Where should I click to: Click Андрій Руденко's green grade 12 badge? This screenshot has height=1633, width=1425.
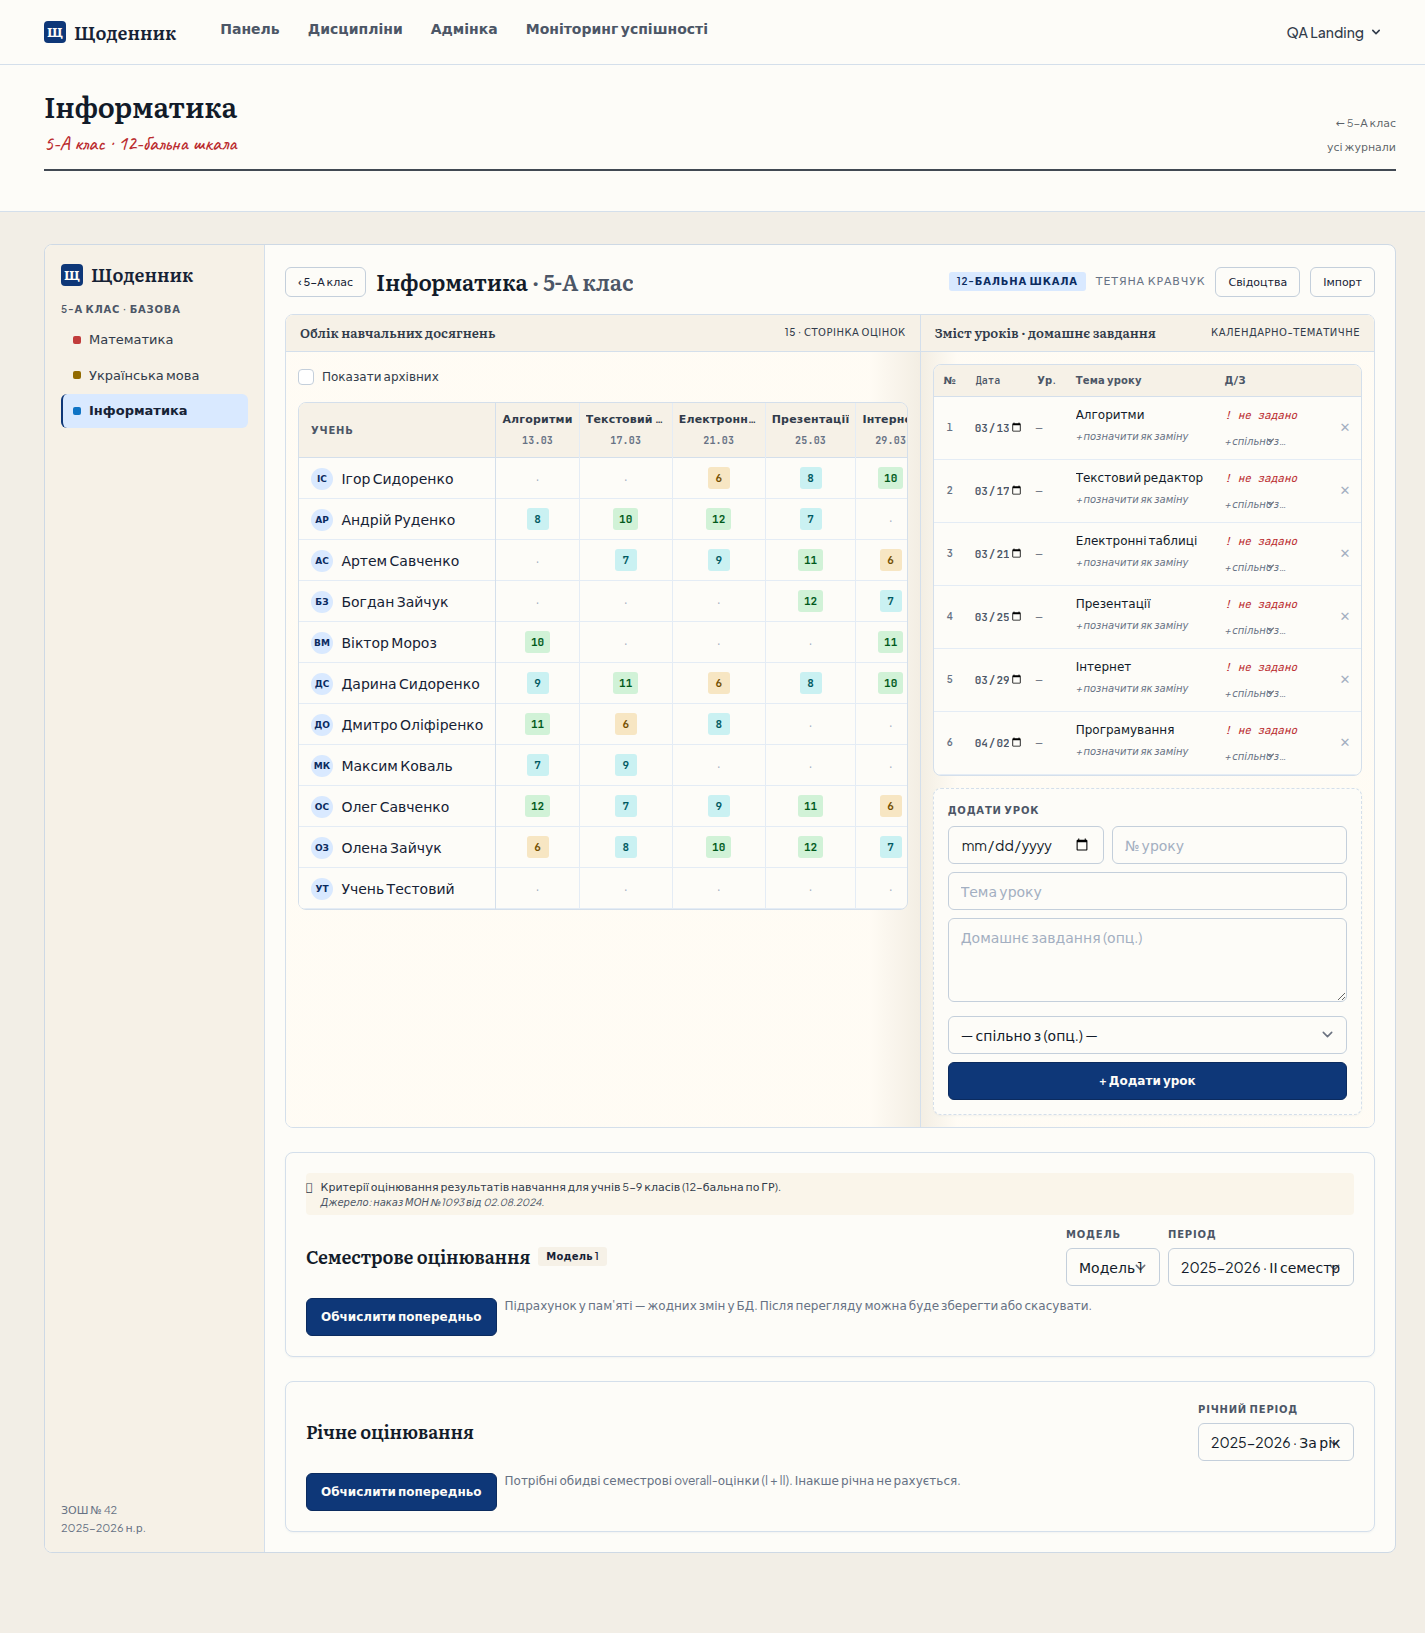718,519
